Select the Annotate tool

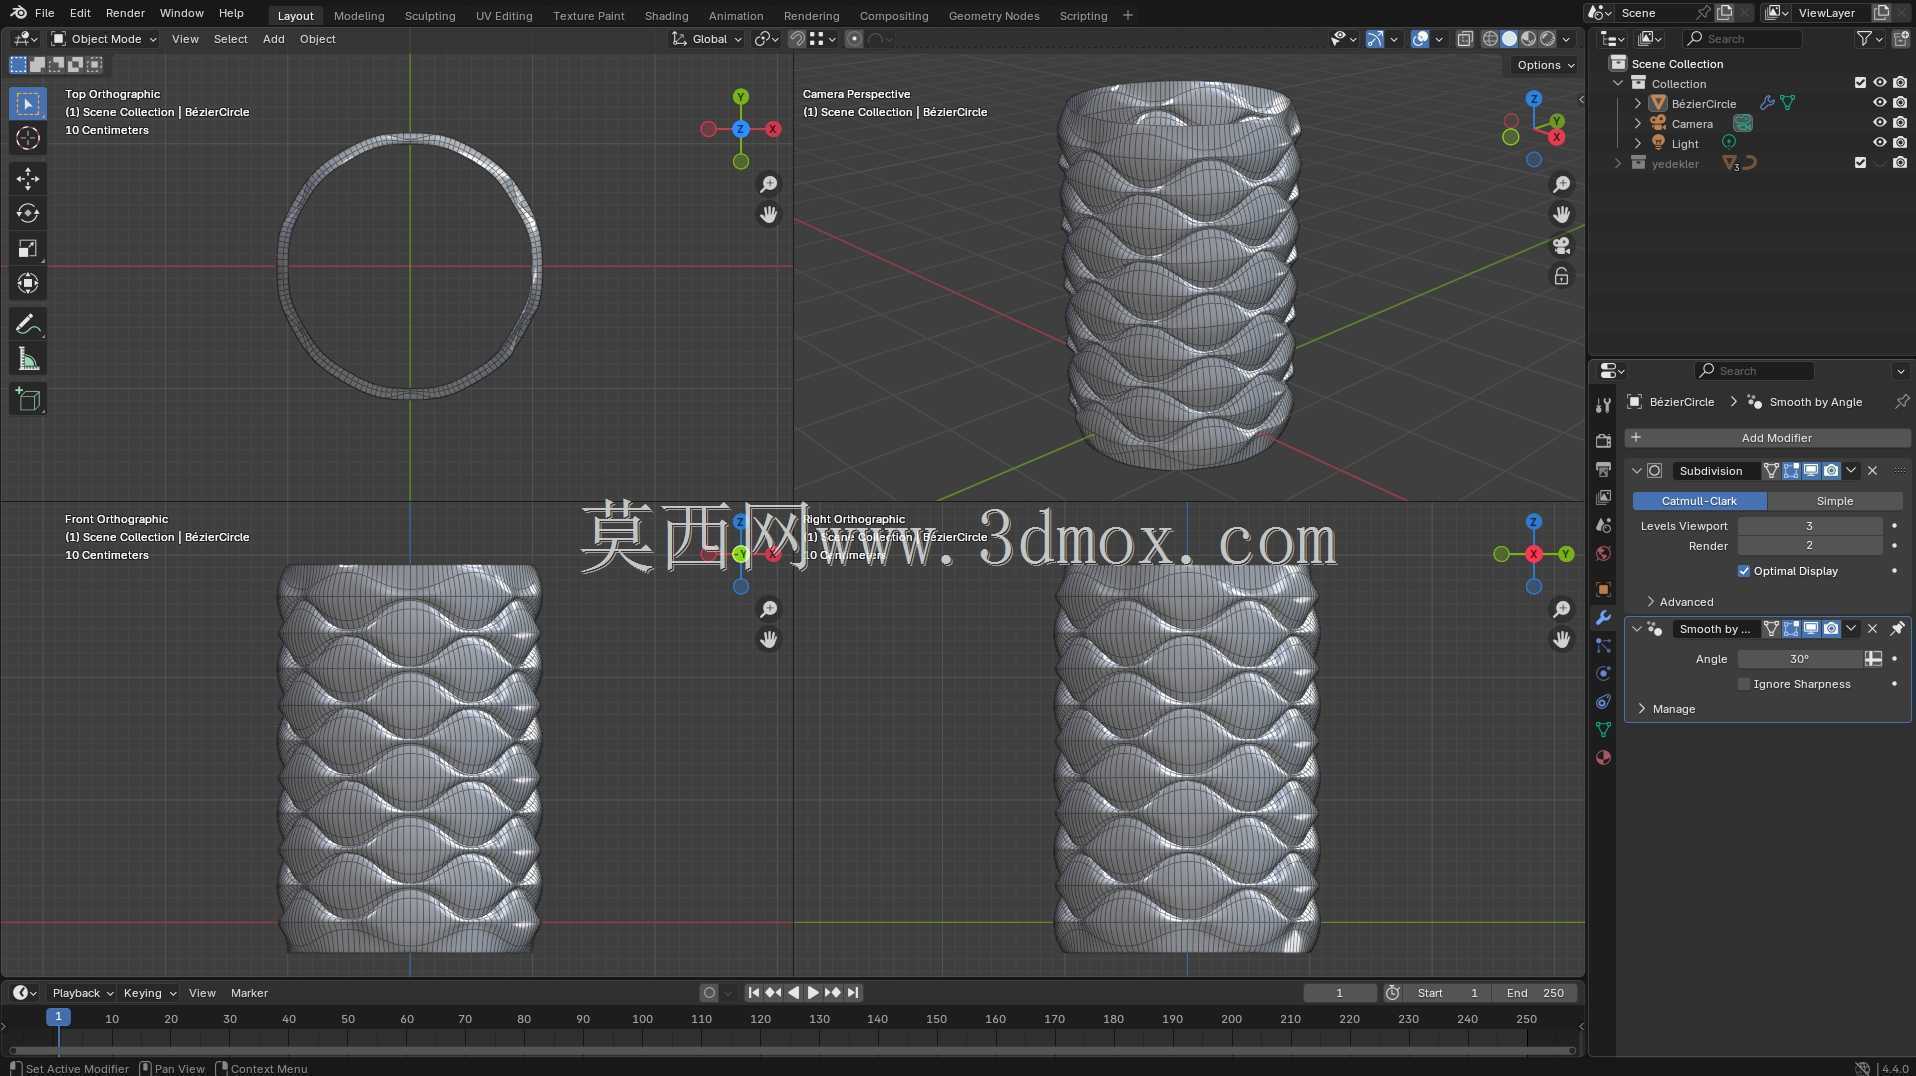click(x=28, y=324)
